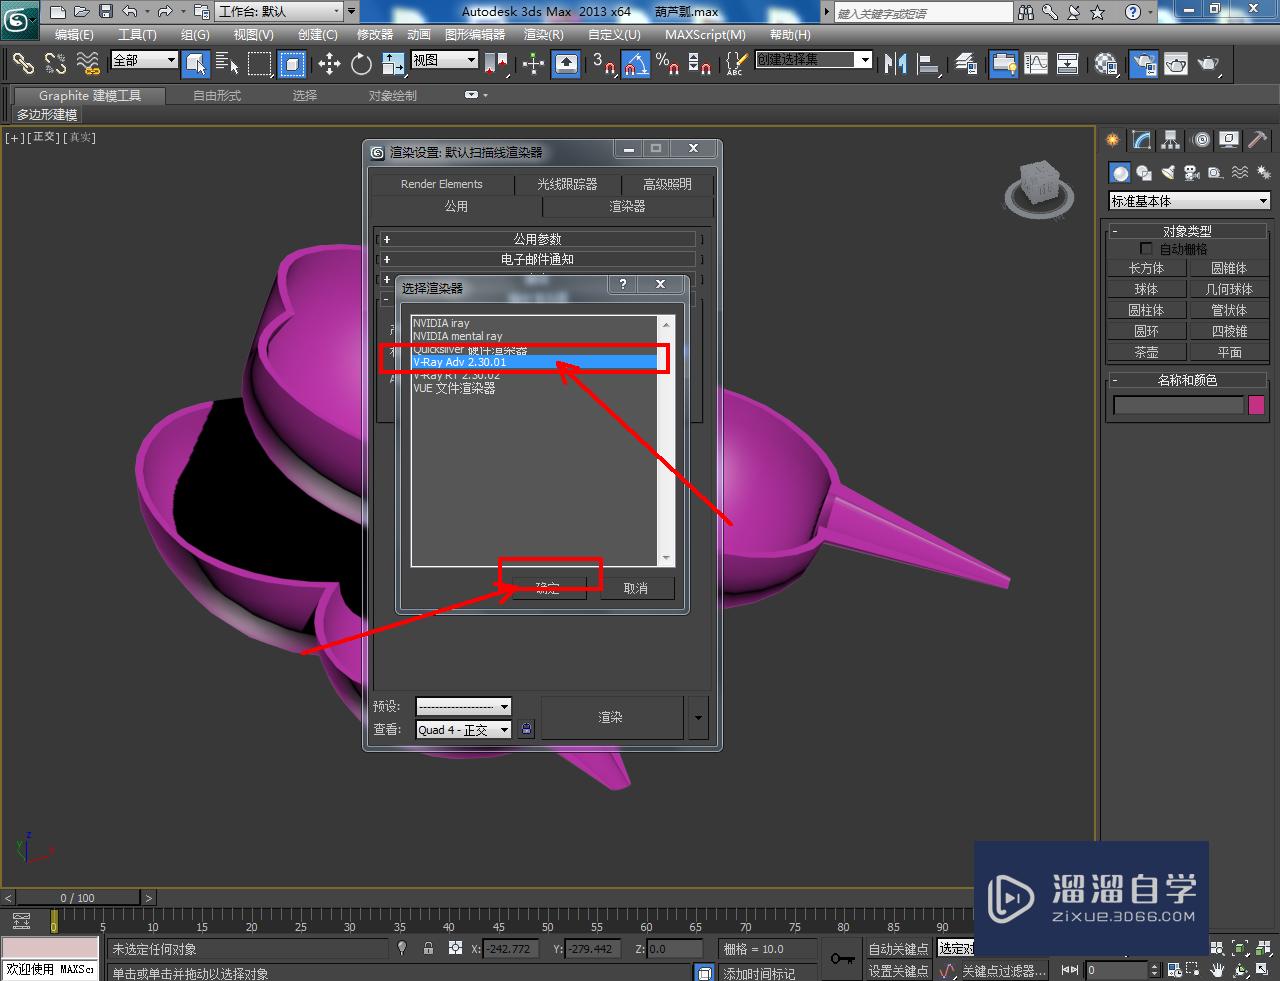Choose the Rectangular Selection Region tool

point(260,64)
